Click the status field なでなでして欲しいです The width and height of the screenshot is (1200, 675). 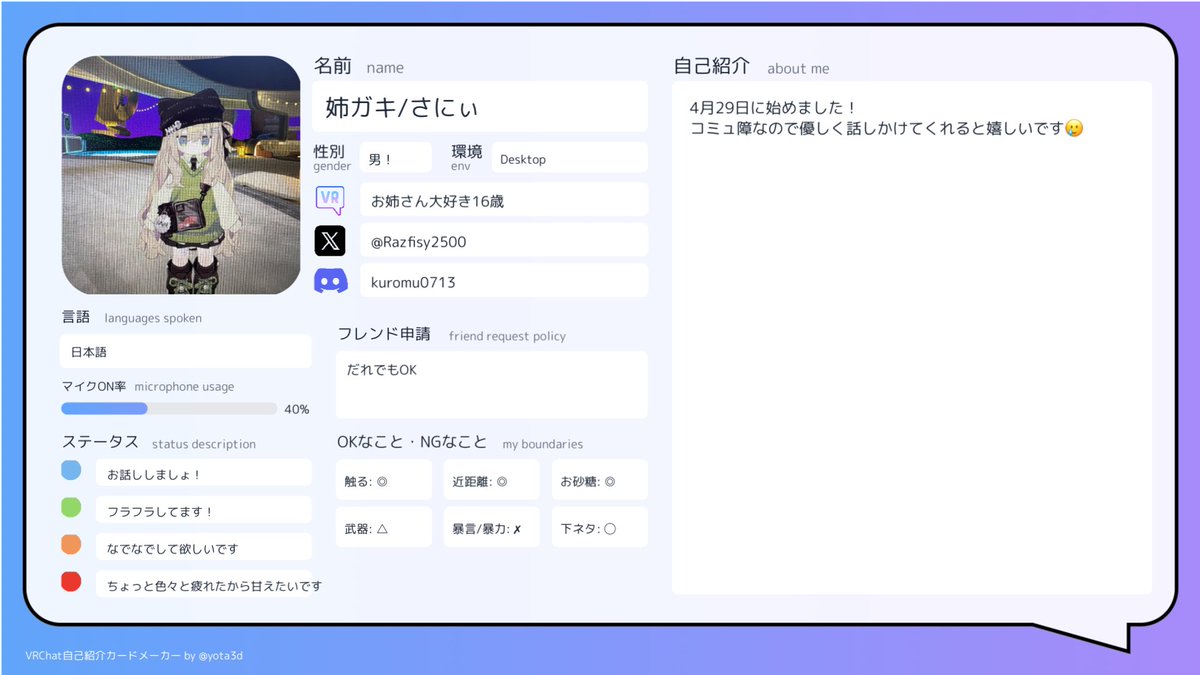pos(204,547)
